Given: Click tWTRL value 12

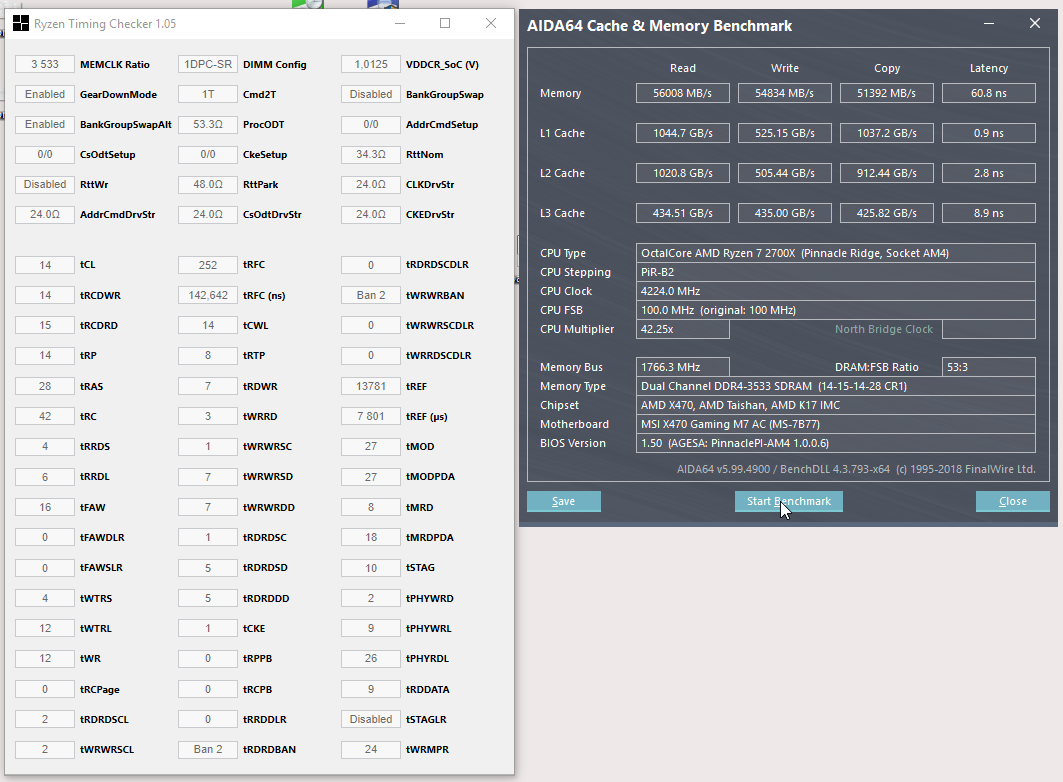Looking at the screenshot, I should [45, 628].
